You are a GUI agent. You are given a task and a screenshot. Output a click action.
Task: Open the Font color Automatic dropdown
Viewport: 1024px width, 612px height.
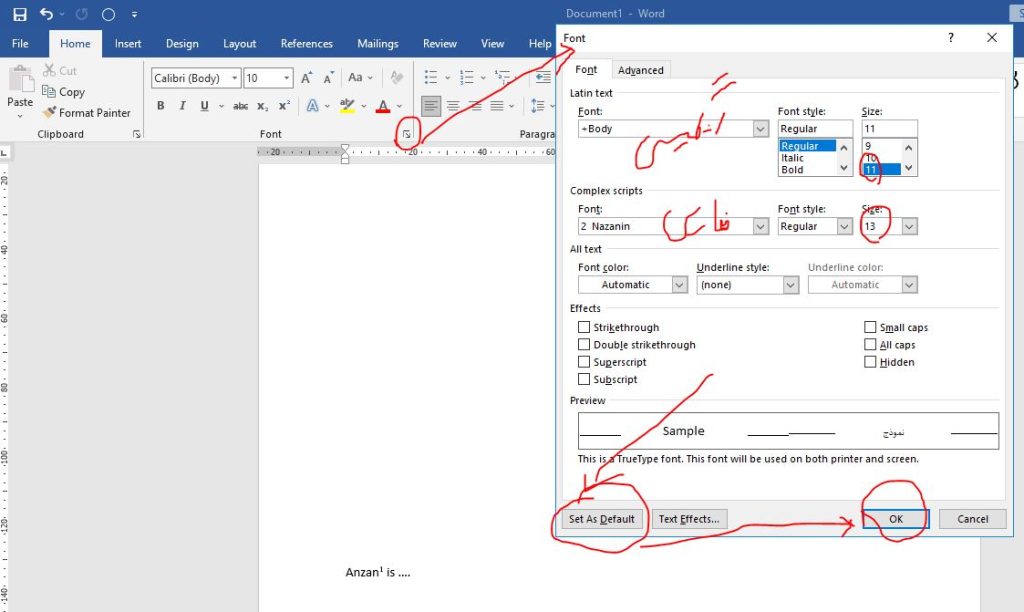pos(679,285)
